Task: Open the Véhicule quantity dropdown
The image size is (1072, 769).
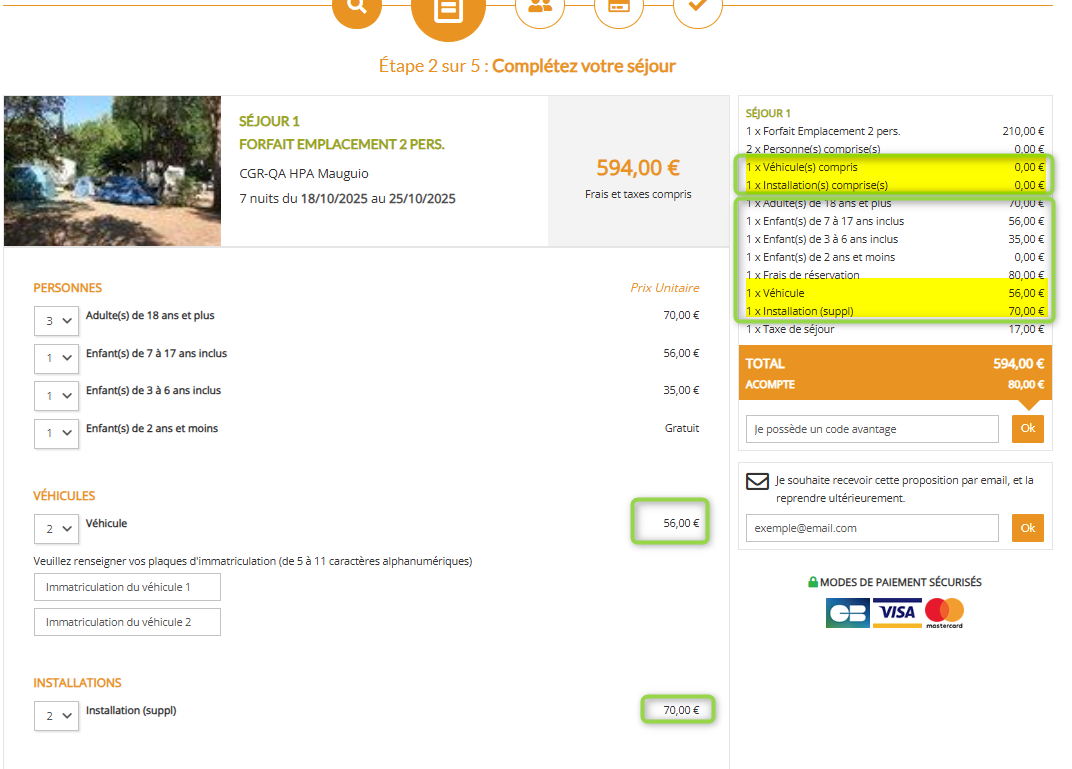Action: tap(56, 529)
